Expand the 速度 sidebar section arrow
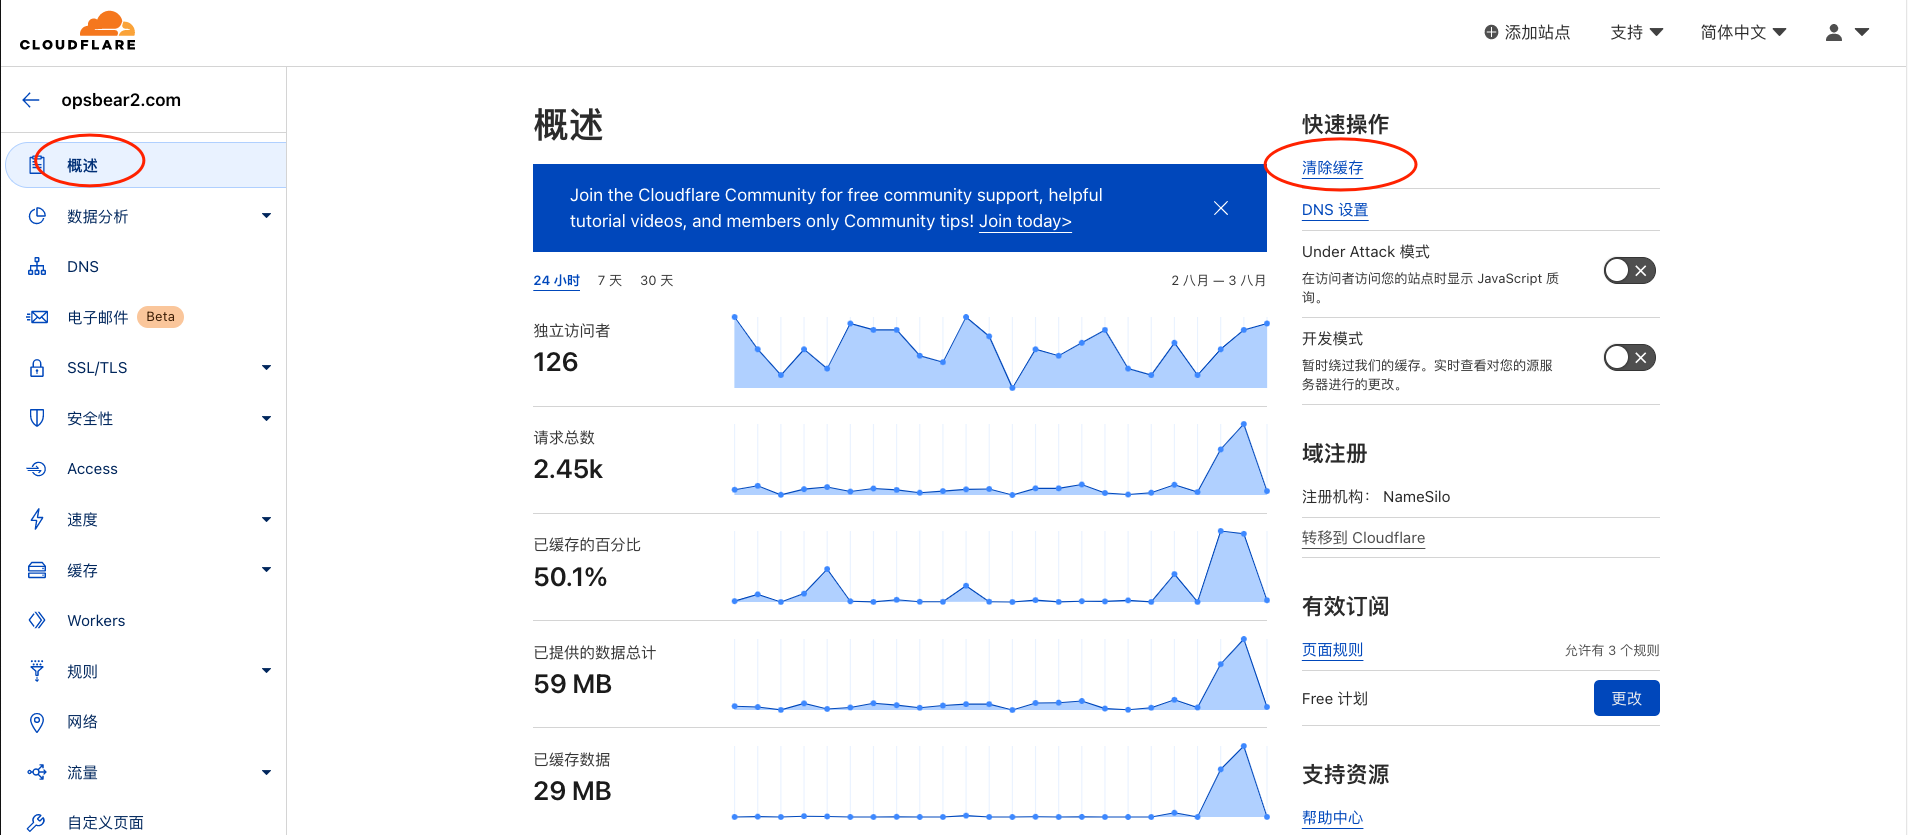1908x835 pixels. [266, 519]
